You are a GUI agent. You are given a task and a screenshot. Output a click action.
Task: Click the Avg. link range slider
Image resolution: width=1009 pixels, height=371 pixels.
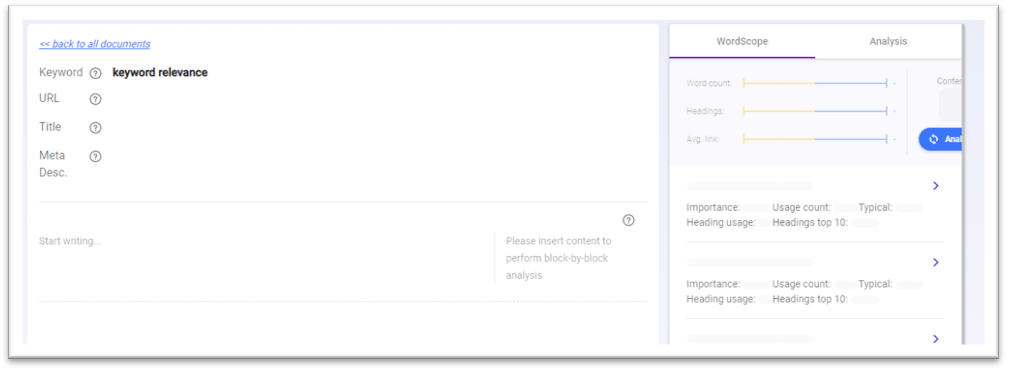pyautogui.click(x=815, y=139)
